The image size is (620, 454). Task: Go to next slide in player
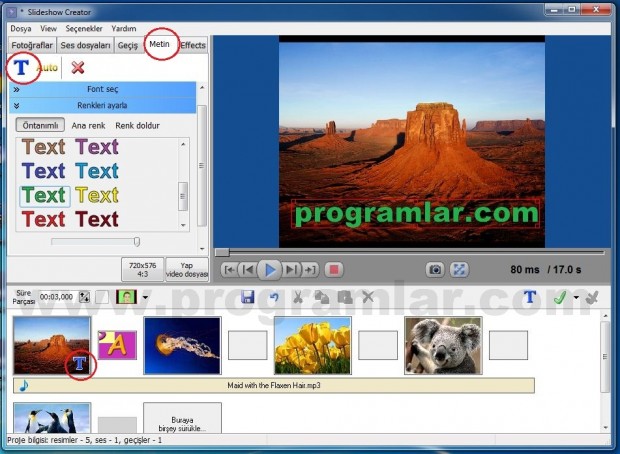pyautogui.click(x=291, y=270)
